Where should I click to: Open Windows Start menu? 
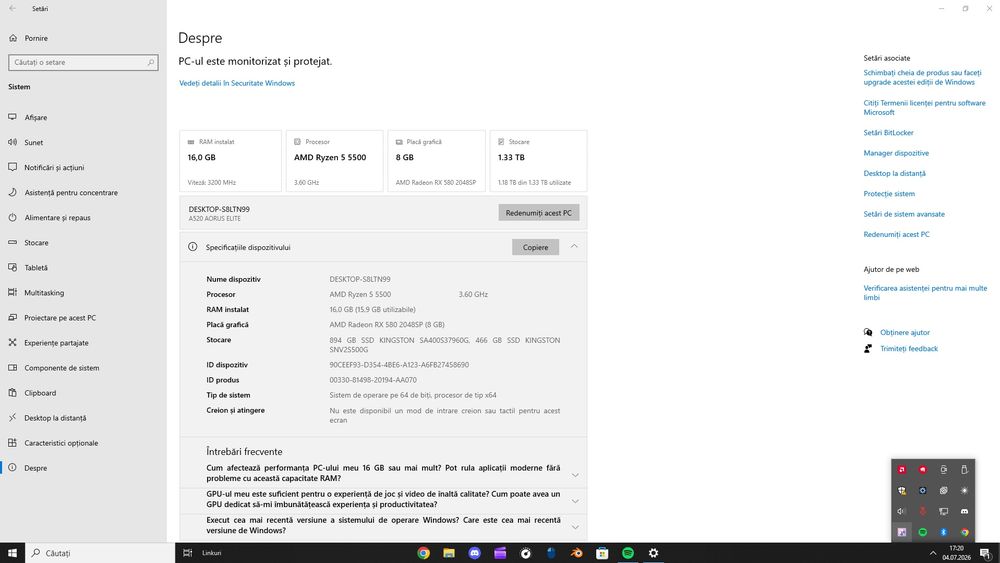[12, 553]
